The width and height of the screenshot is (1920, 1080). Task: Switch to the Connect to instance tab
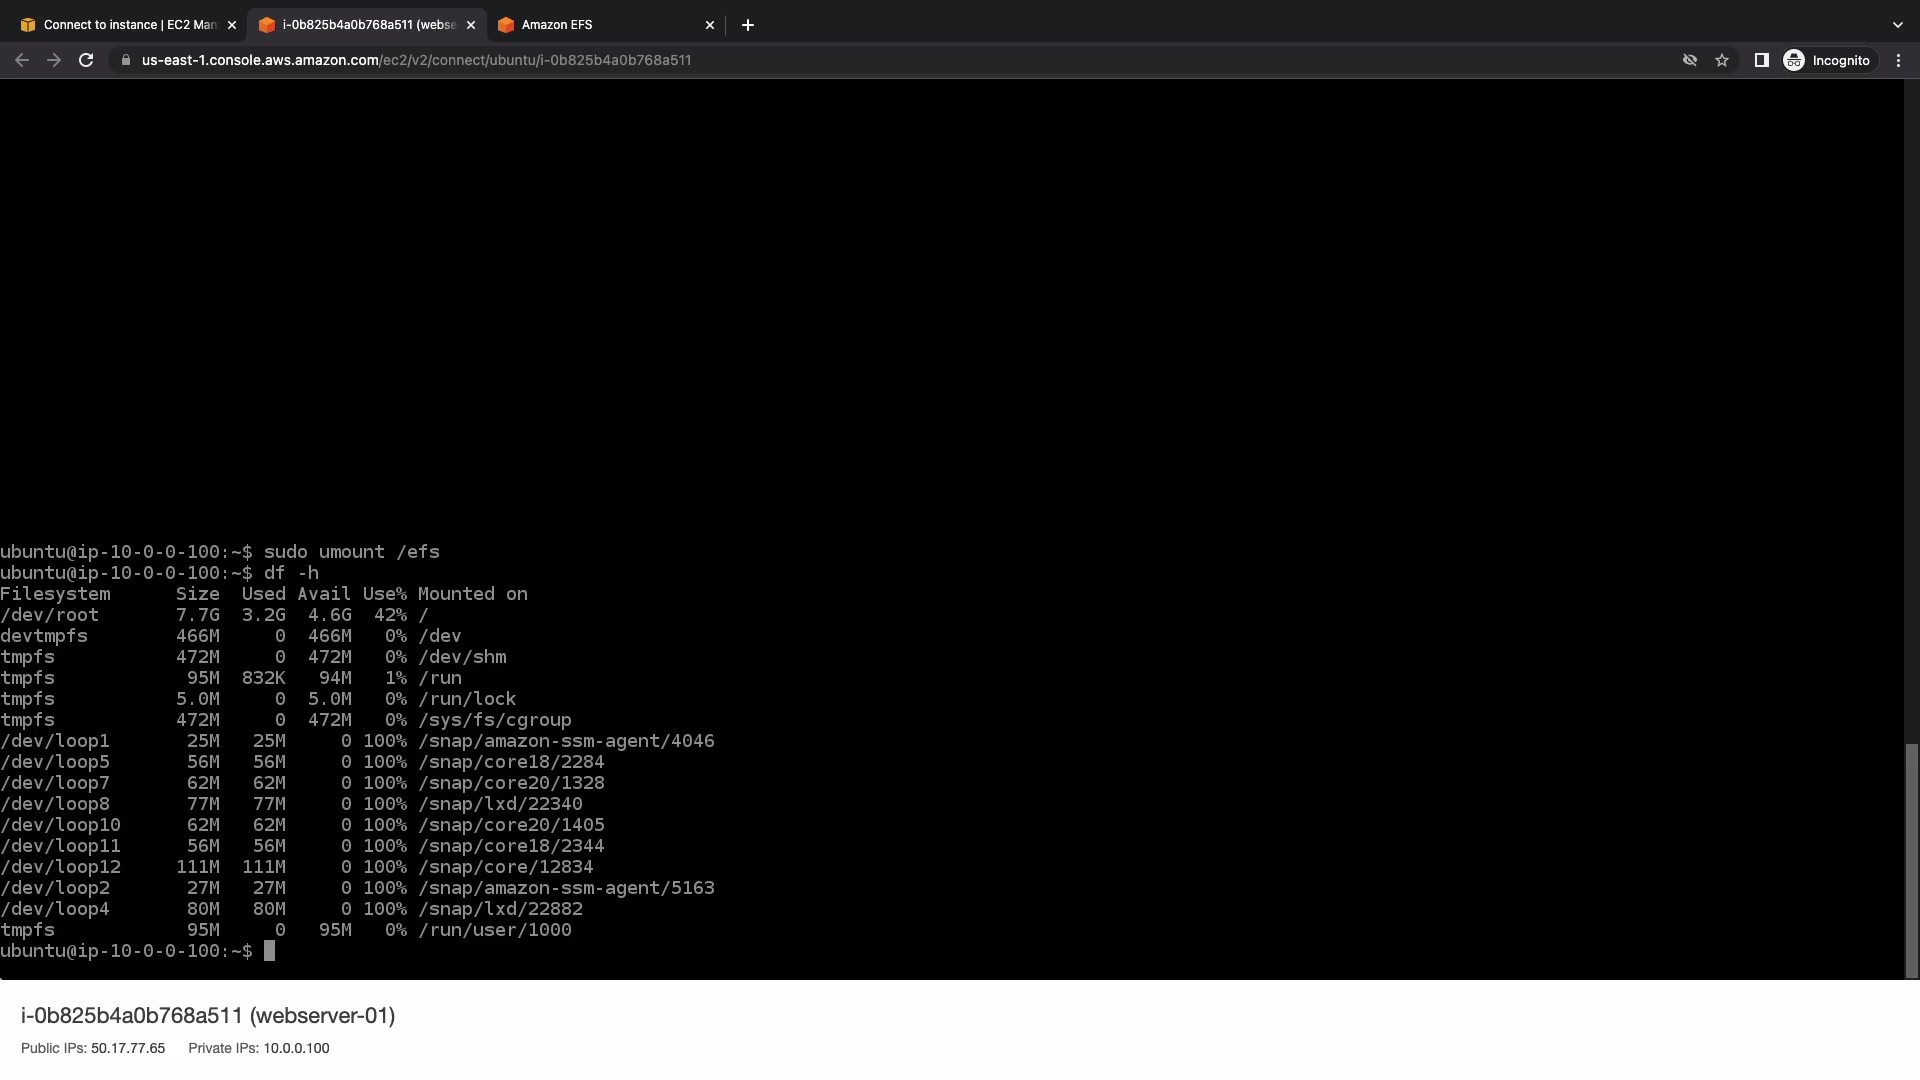(128, 25)
